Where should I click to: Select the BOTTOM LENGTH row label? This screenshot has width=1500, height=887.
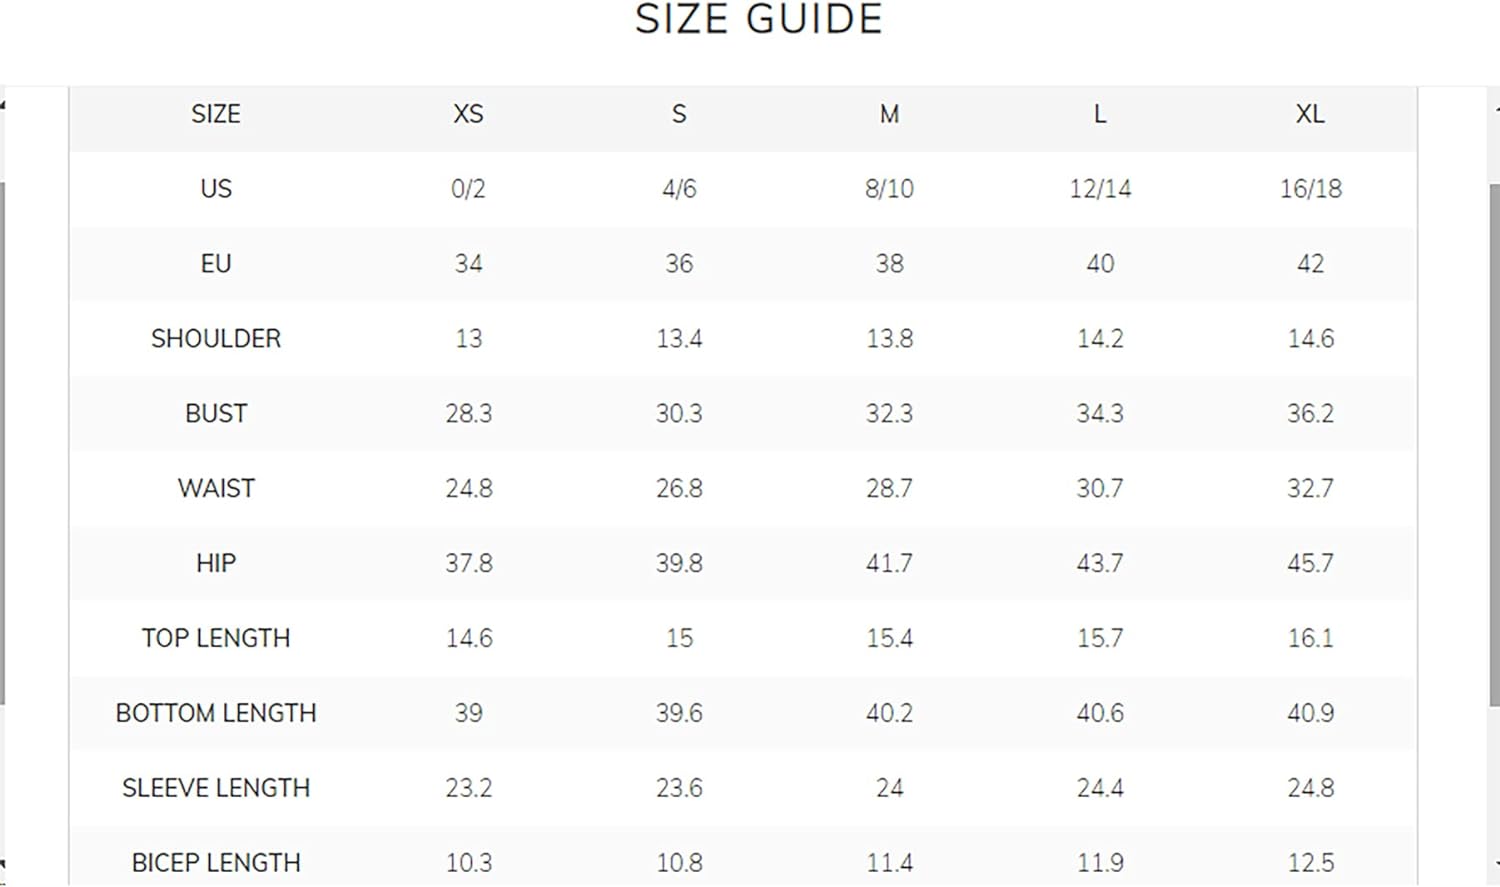(216, 713)
